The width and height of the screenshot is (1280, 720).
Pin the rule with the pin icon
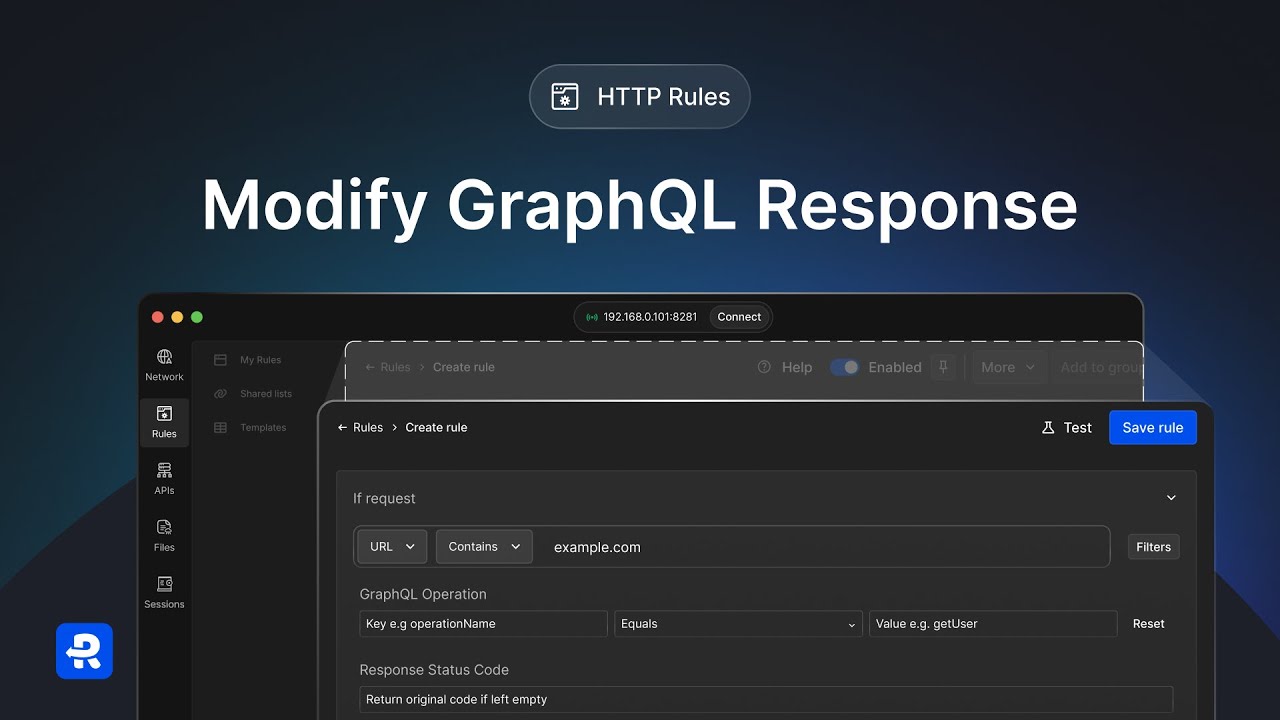tap(943, 367)
